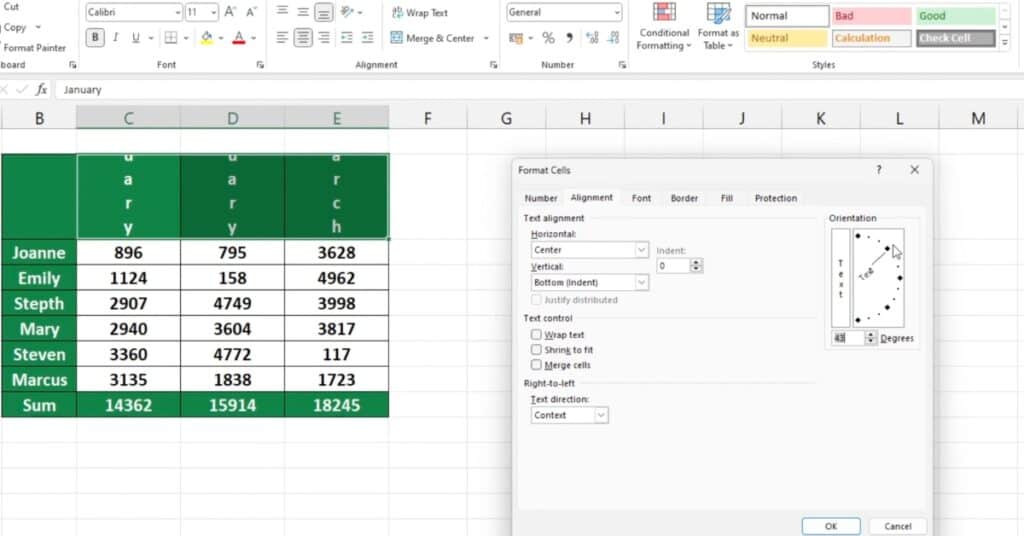Check the Merge cells checkbox
Viewport: 1024px width, 536px height.
click(536, 365)
